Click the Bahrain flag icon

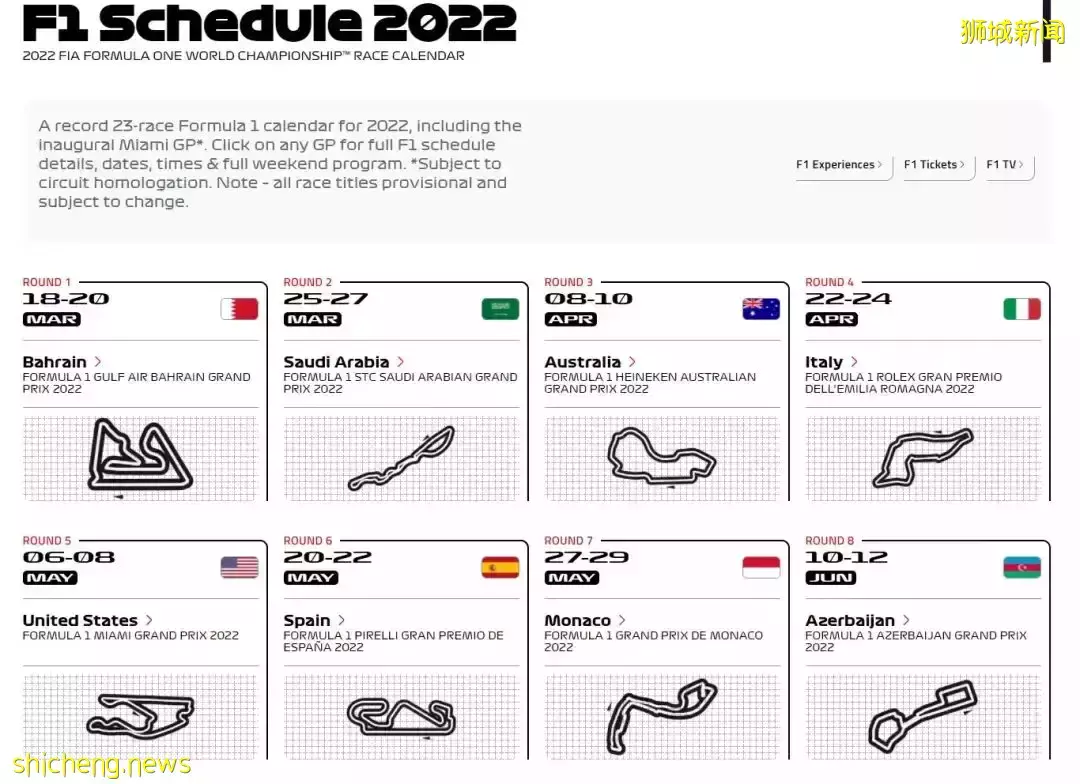click(x=239, y=309)
